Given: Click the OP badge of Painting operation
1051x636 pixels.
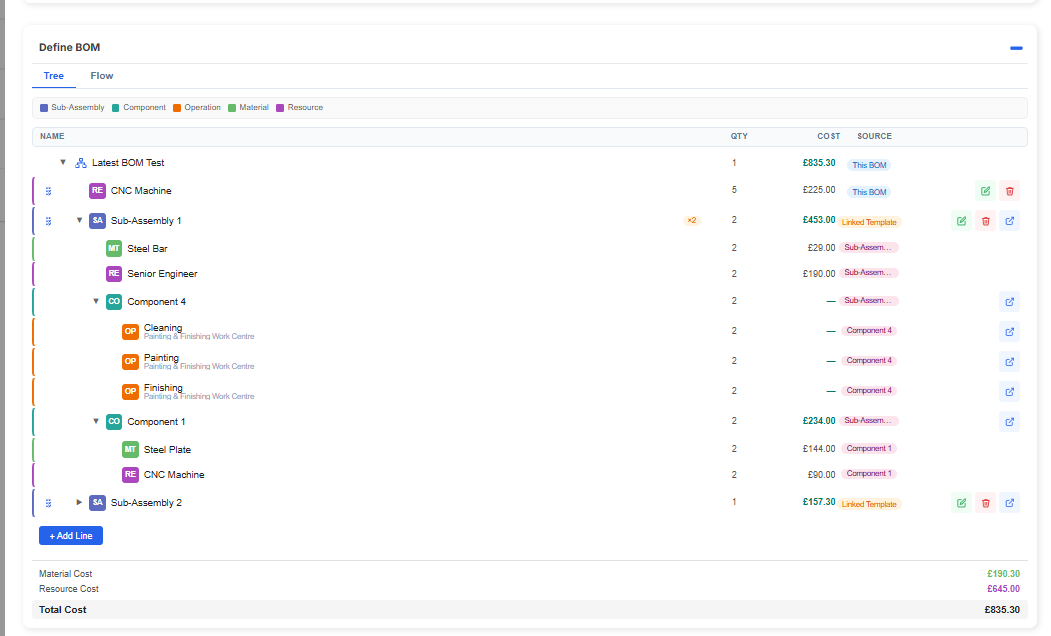Looking at the screenshot, I should tap(130, 361).
